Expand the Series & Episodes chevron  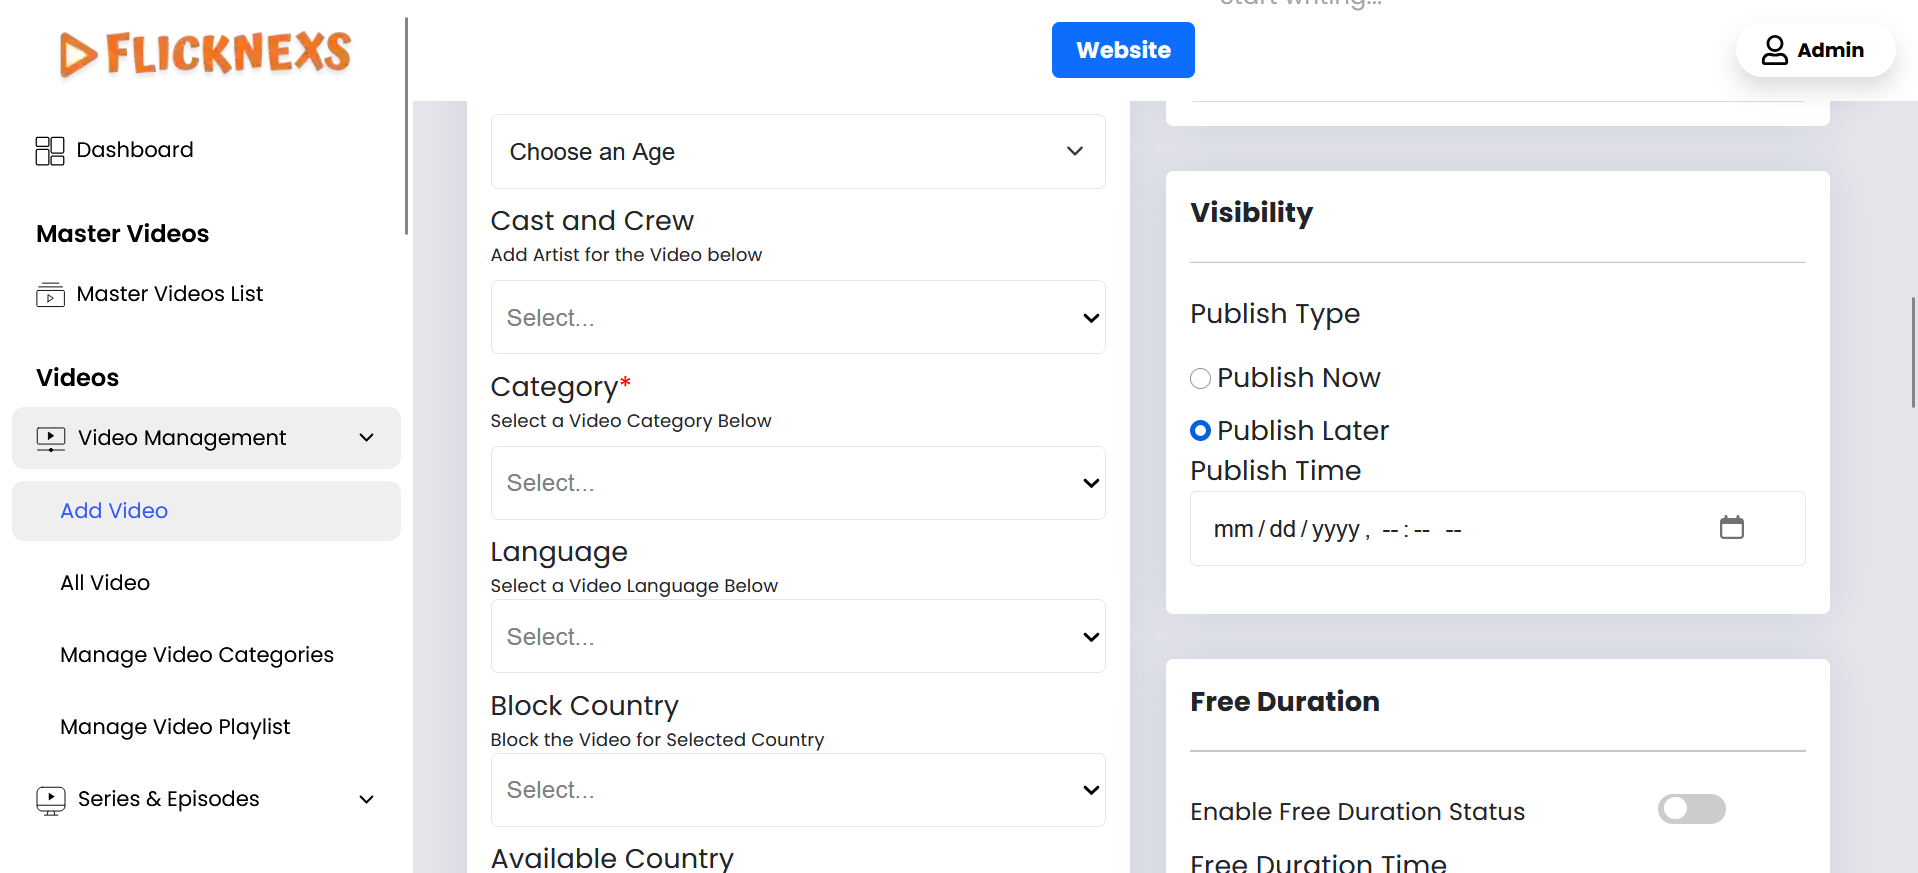(x=367, y=799)
